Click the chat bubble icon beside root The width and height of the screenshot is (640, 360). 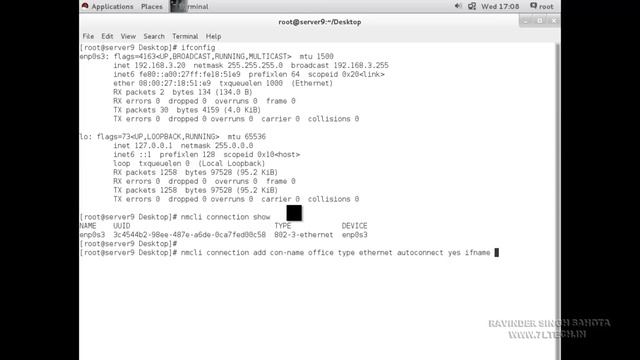pyautogui.click(x=533, y=6)
